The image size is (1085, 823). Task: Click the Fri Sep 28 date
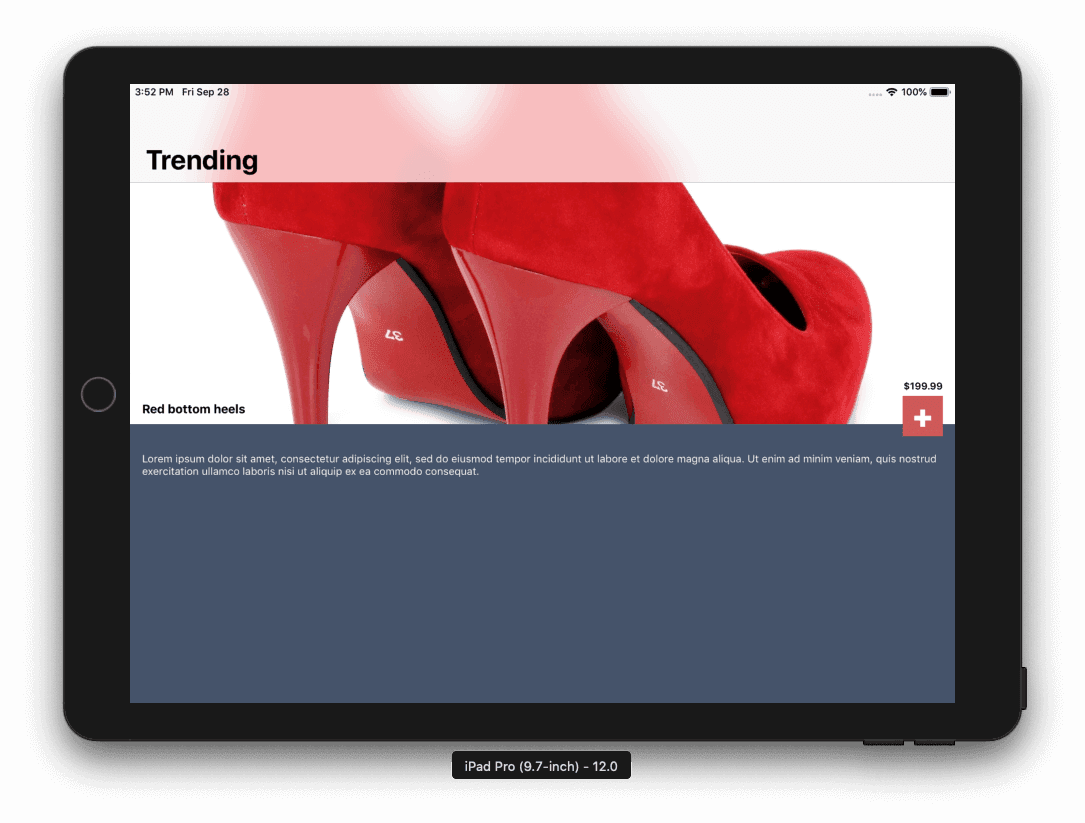(205, 92)
